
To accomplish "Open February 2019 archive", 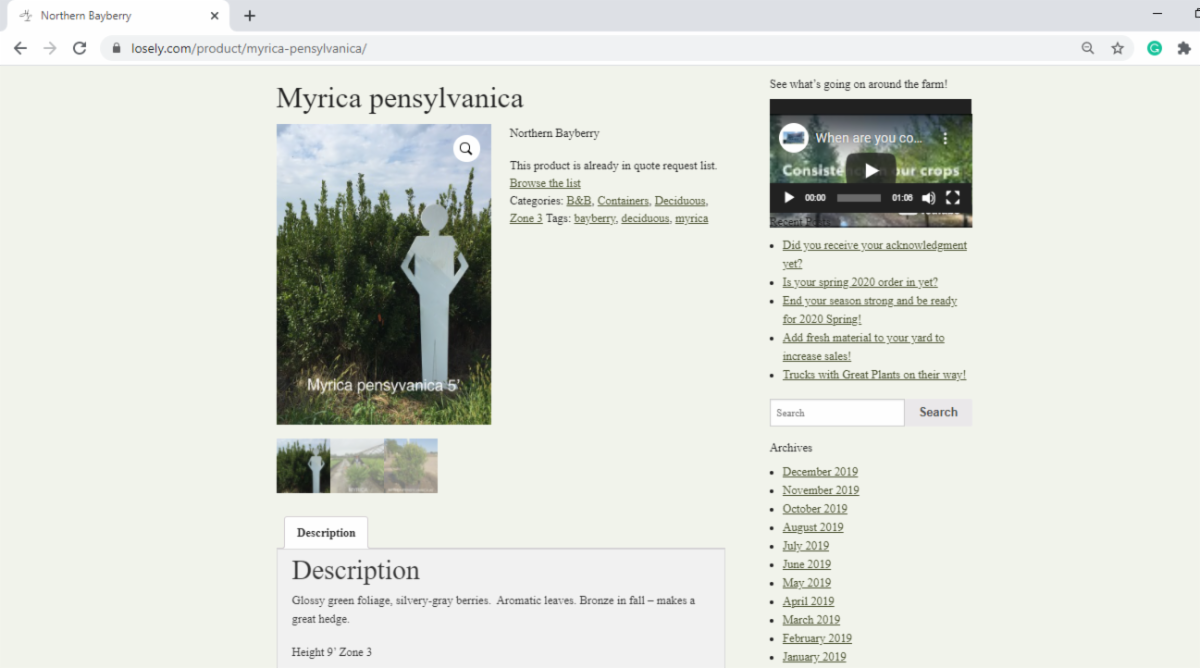I will [817, 638].
